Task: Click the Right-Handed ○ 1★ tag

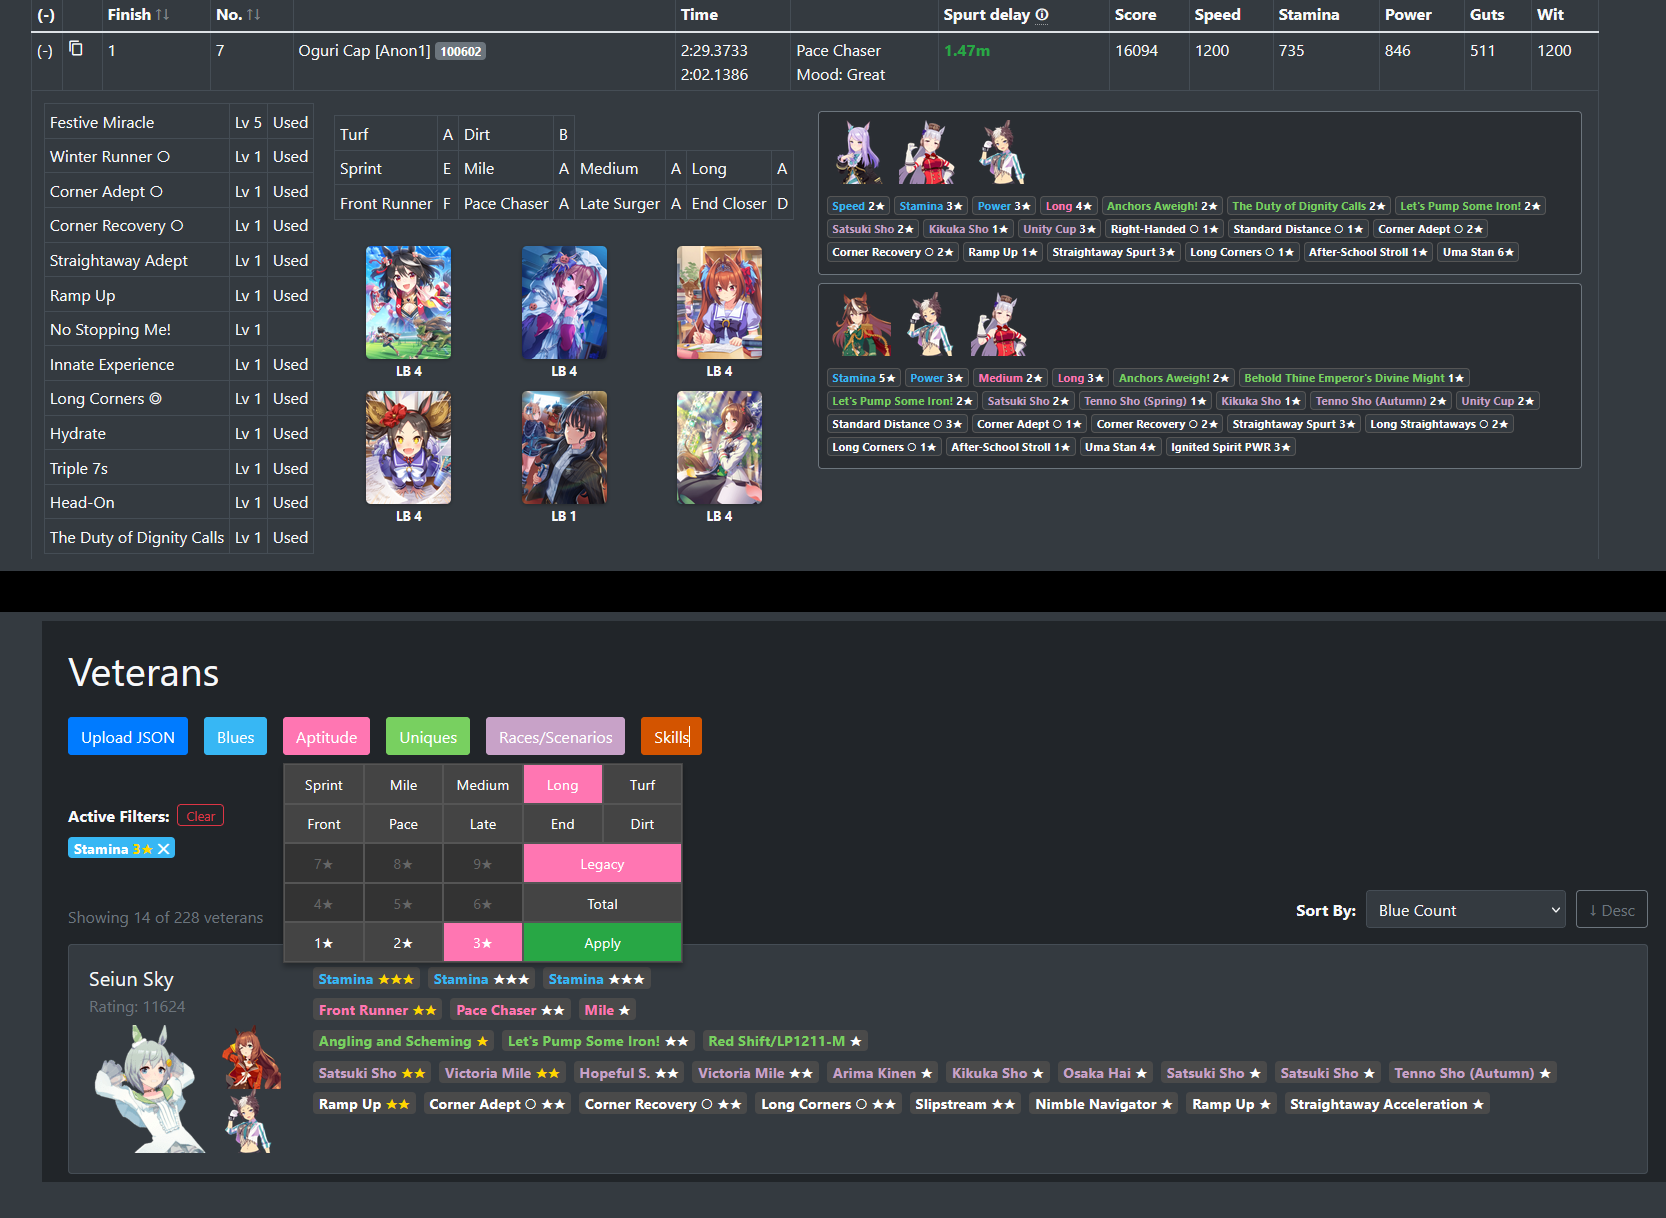Action: [x=1165, y=229]
